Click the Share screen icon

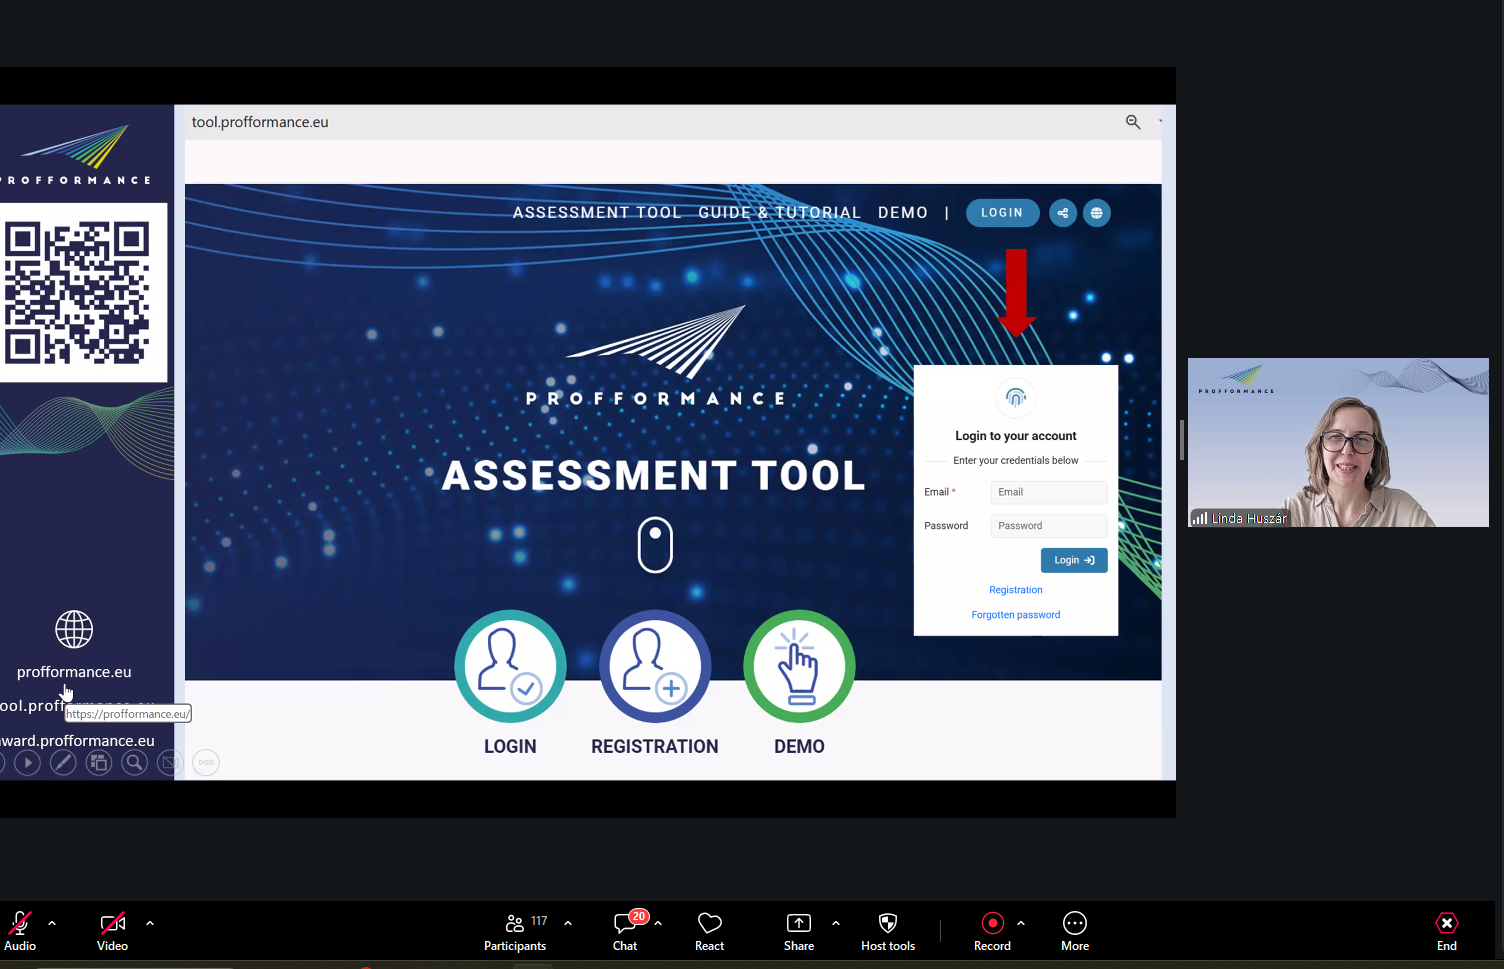(x=798, y=931)
